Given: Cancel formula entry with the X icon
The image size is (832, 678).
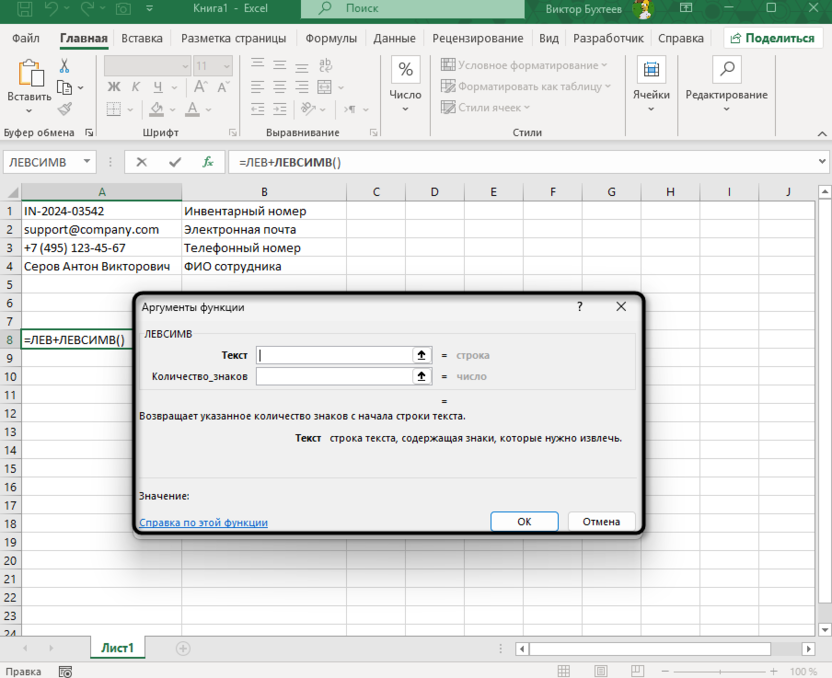Looking at the screenshot, I should pos(141,161).
